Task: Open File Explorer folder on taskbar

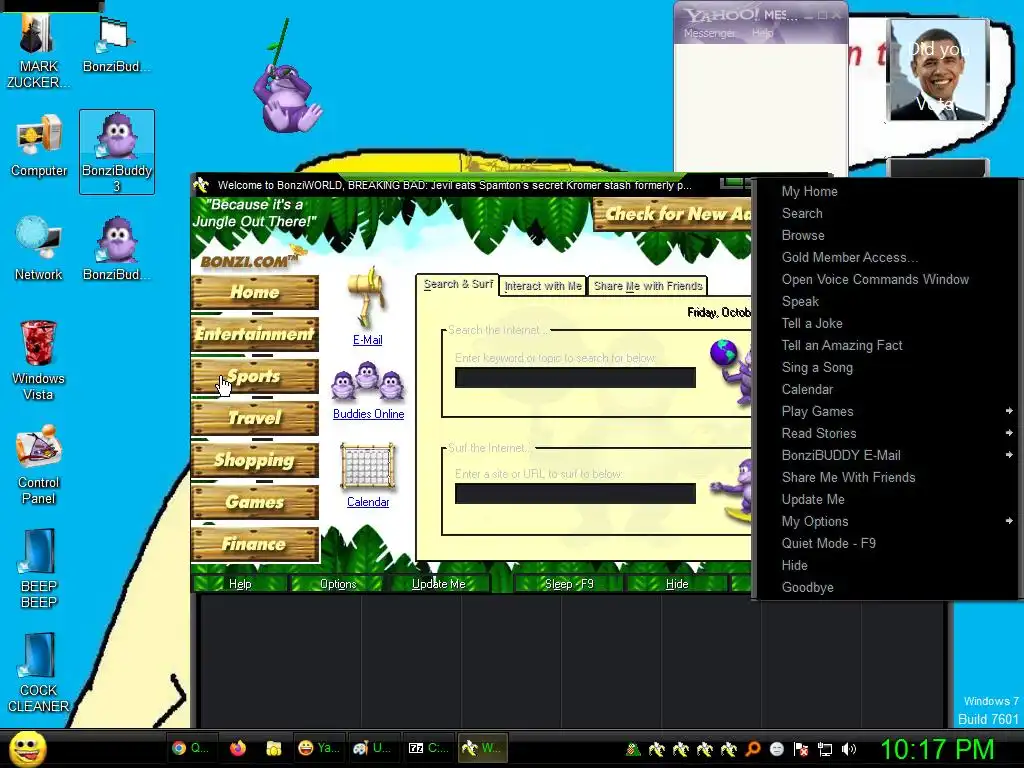Action: click(274, 748)
